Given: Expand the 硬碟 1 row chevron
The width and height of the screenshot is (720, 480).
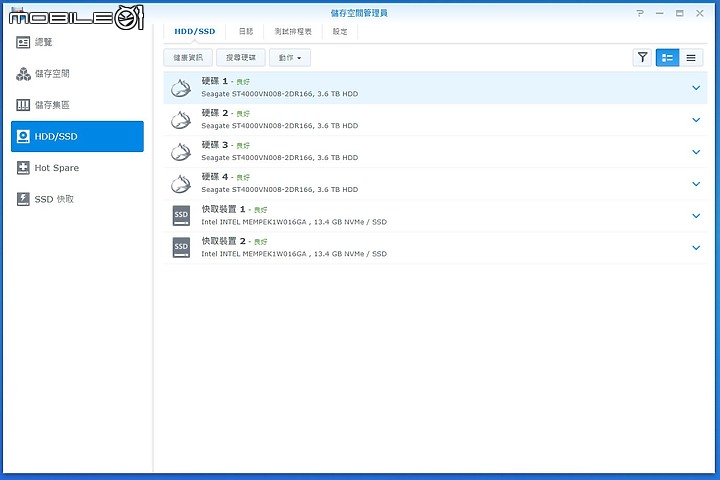Looking at the screenshot, I should coord(696,88).
